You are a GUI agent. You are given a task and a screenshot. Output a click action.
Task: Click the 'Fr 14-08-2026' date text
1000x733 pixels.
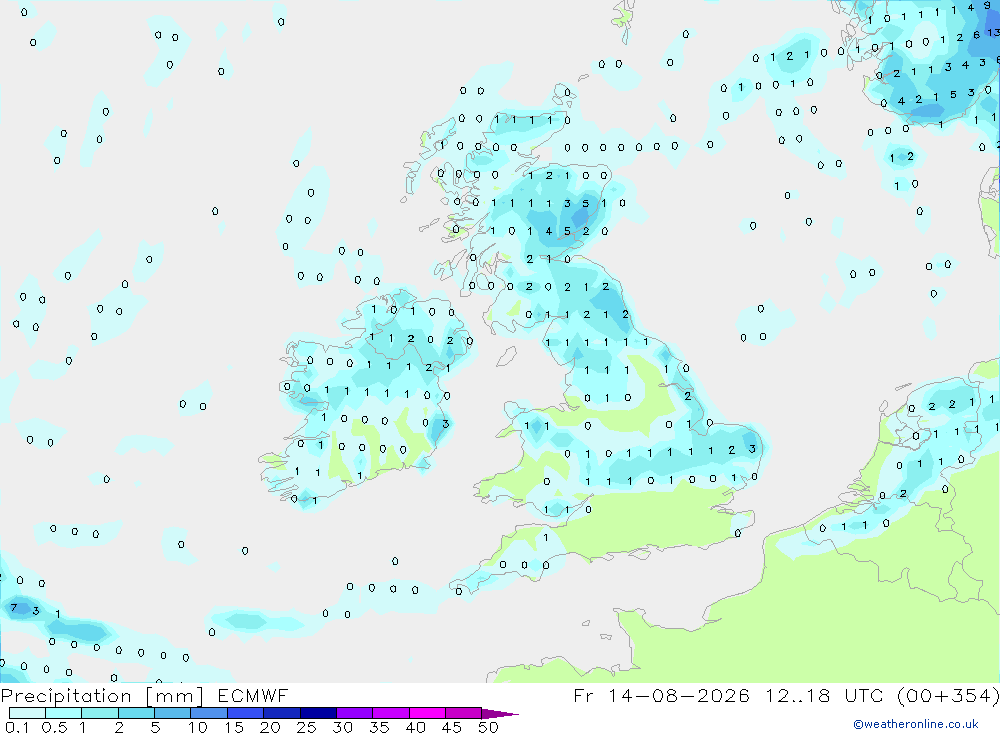click(x=661, y=695)
